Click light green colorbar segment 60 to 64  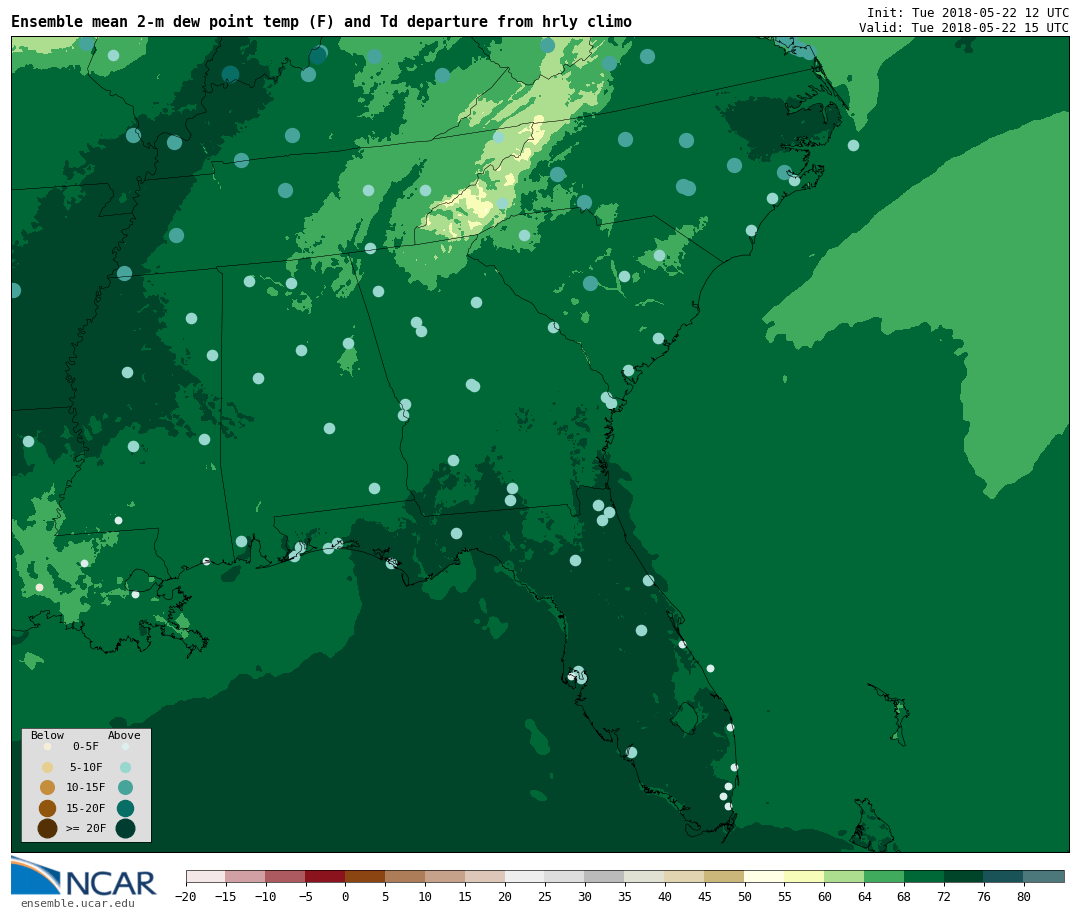pos(844,876)
